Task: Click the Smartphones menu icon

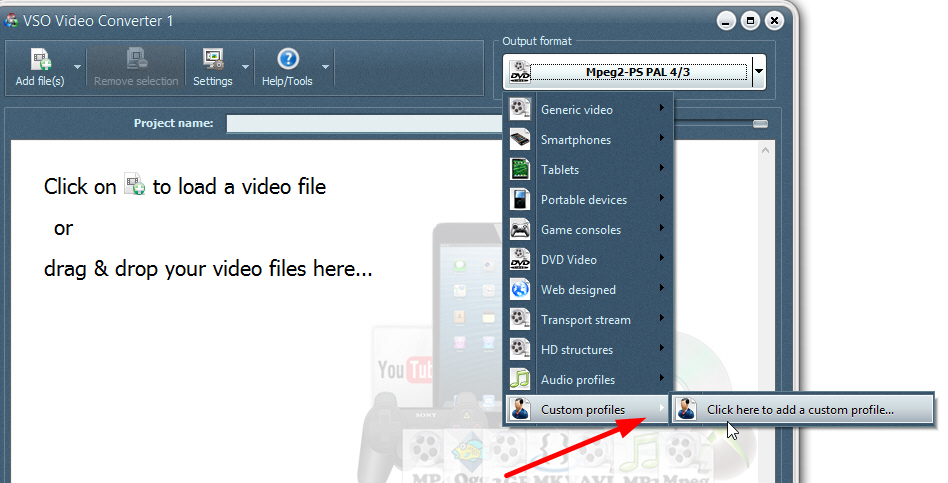Action: pyautogui.click(x=520, y=139)
